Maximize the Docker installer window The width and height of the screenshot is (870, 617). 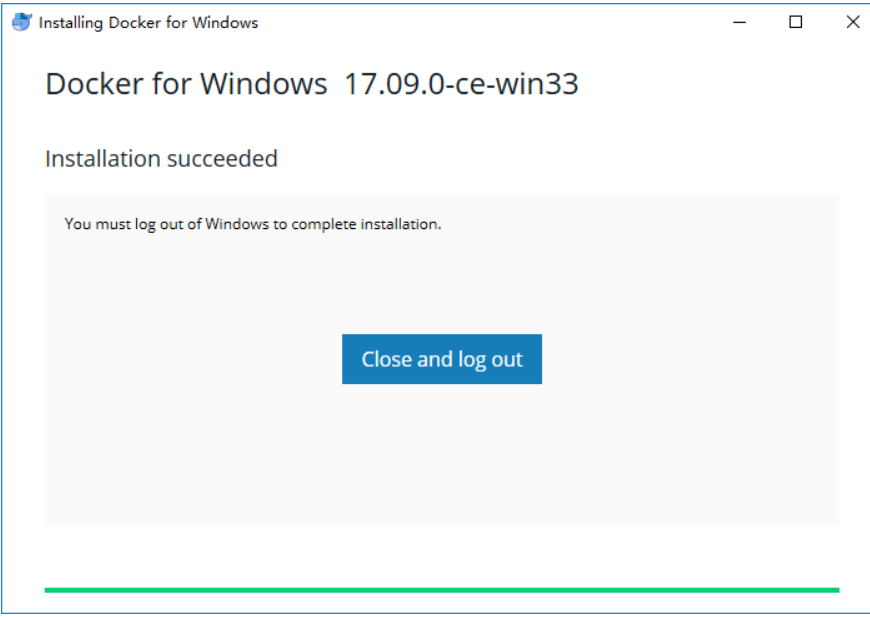(x=796, y=22)
